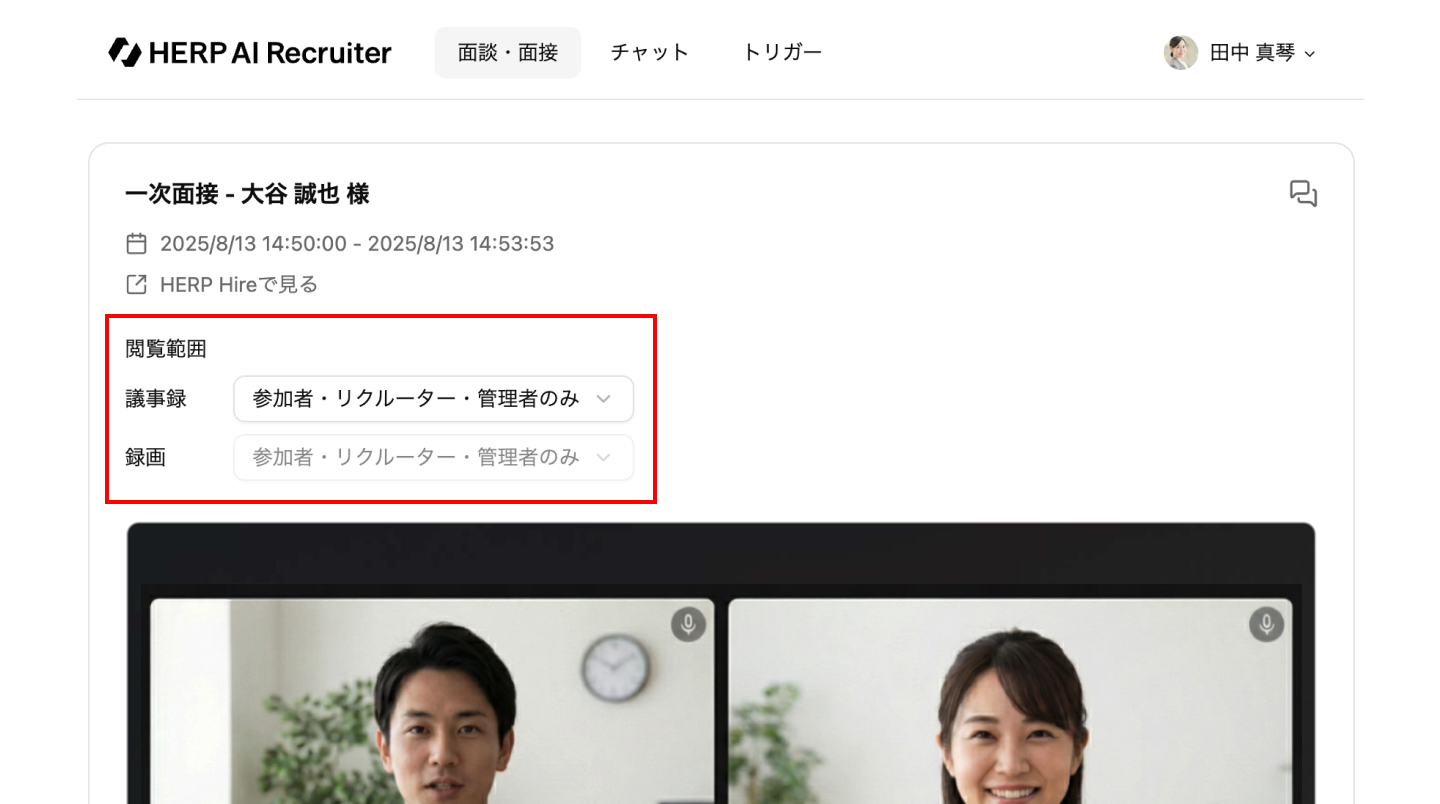This screenshot has width=1440, height=804.
Task: Click the calendar icon beside the interview date
Action: pos(136,244)
